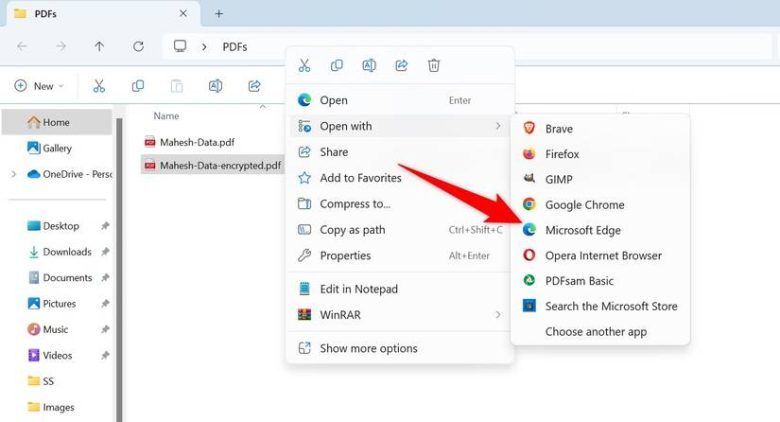Select Home in navigation pane
The width and height of the screenshot is (780, 422).
point(57,122)
